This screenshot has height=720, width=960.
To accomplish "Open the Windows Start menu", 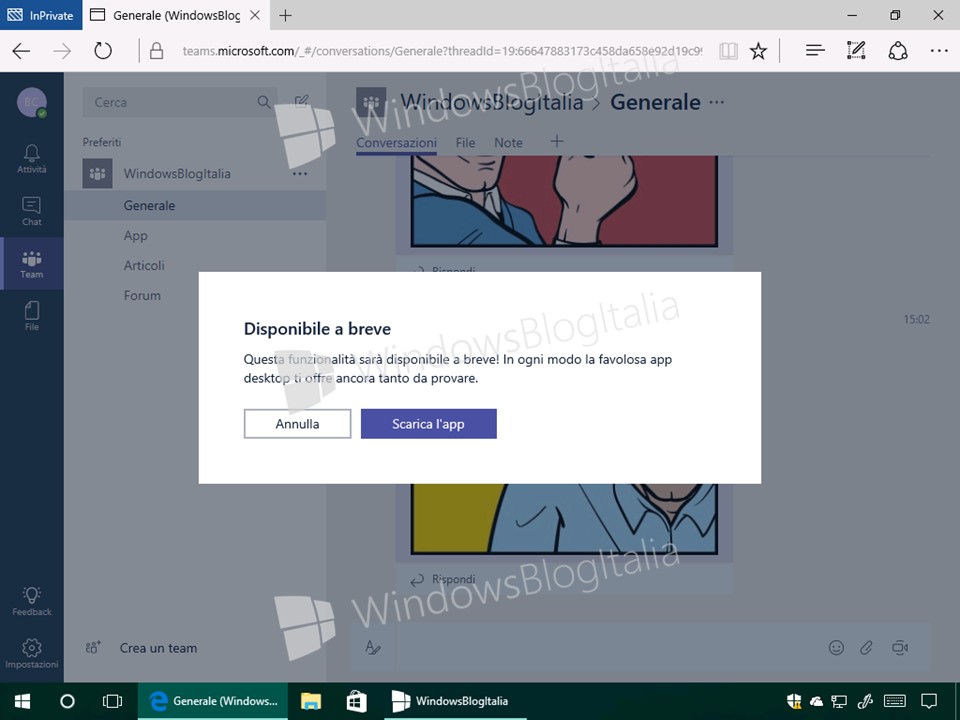I will click(23, 701).
